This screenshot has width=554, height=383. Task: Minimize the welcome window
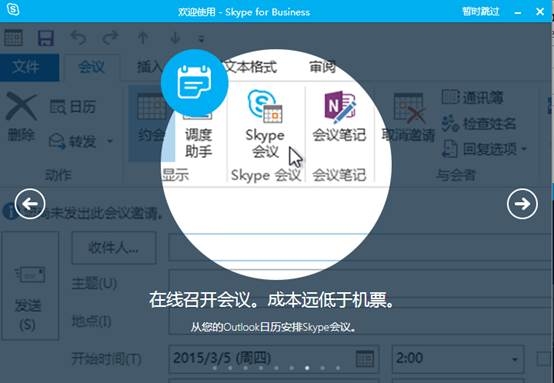coord(518,12)
